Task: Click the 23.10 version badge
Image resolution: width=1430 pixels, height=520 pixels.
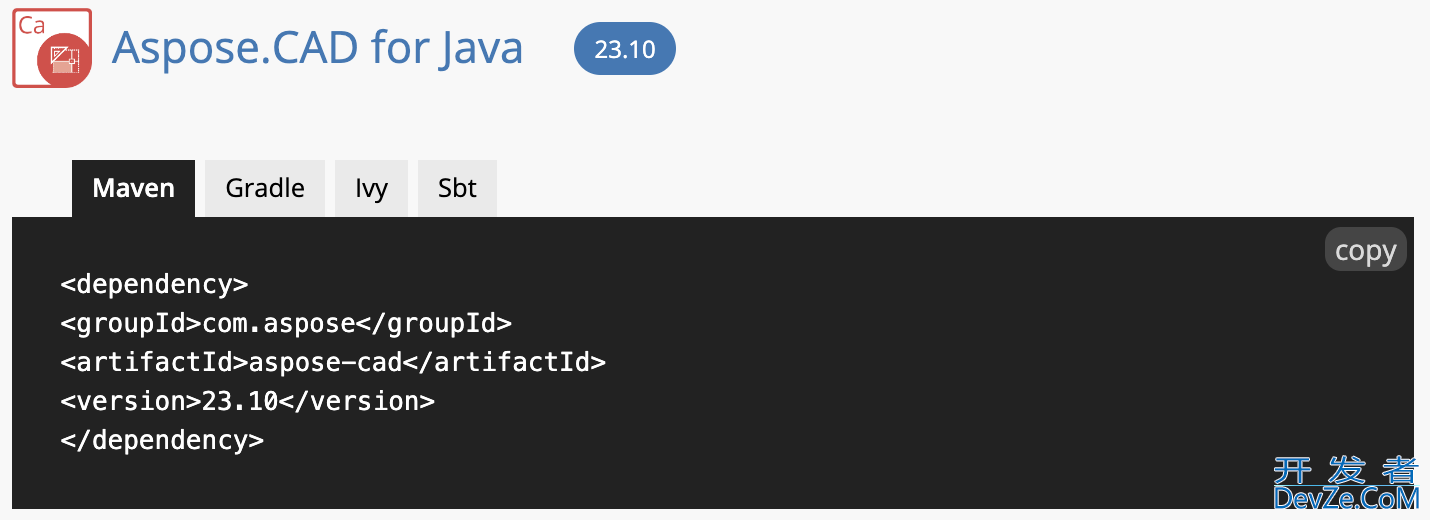Action: [x=624, y=49]
